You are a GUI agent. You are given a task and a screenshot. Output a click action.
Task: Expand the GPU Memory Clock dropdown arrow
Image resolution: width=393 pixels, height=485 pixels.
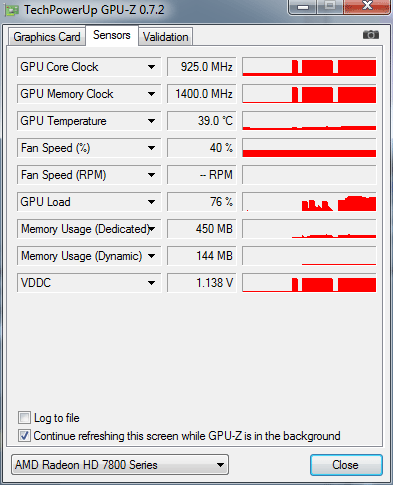pos(151,94)
